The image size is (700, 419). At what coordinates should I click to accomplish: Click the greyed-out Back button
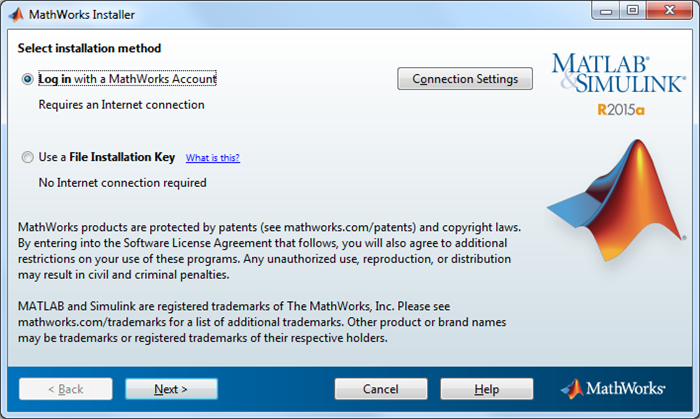click(x=65, y=388)
